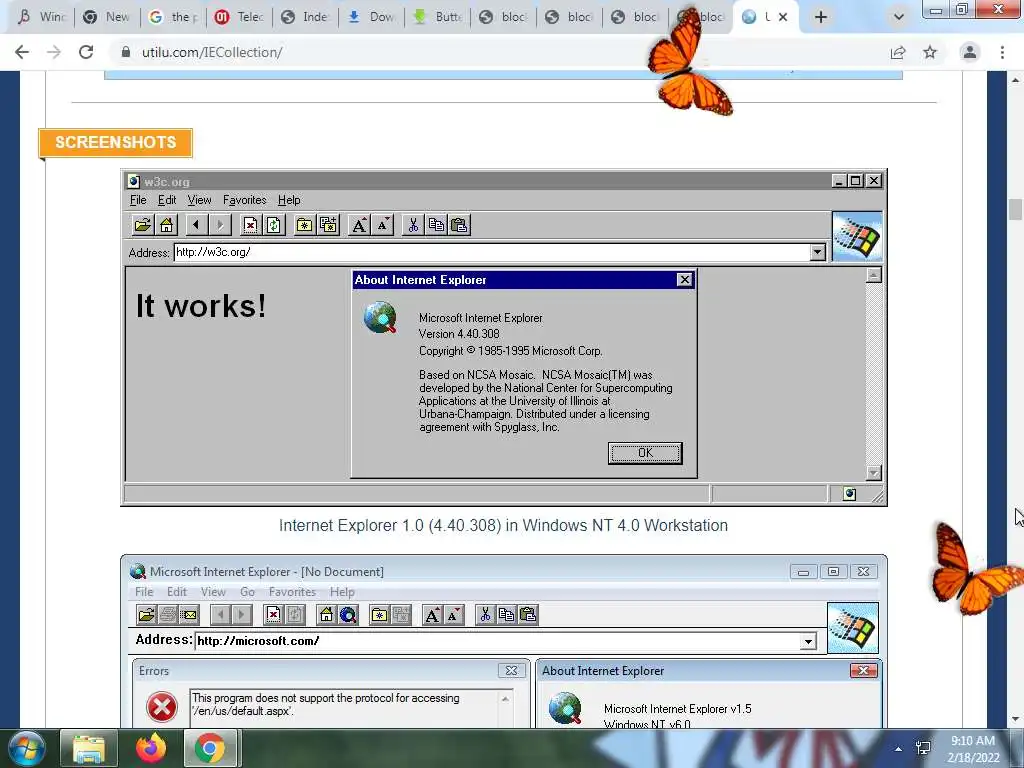The width and height of the screenshot is (1024, 768).
Task: Click the Internet Explorer 1.0 caption text
Action: click(x=503, y=525)
